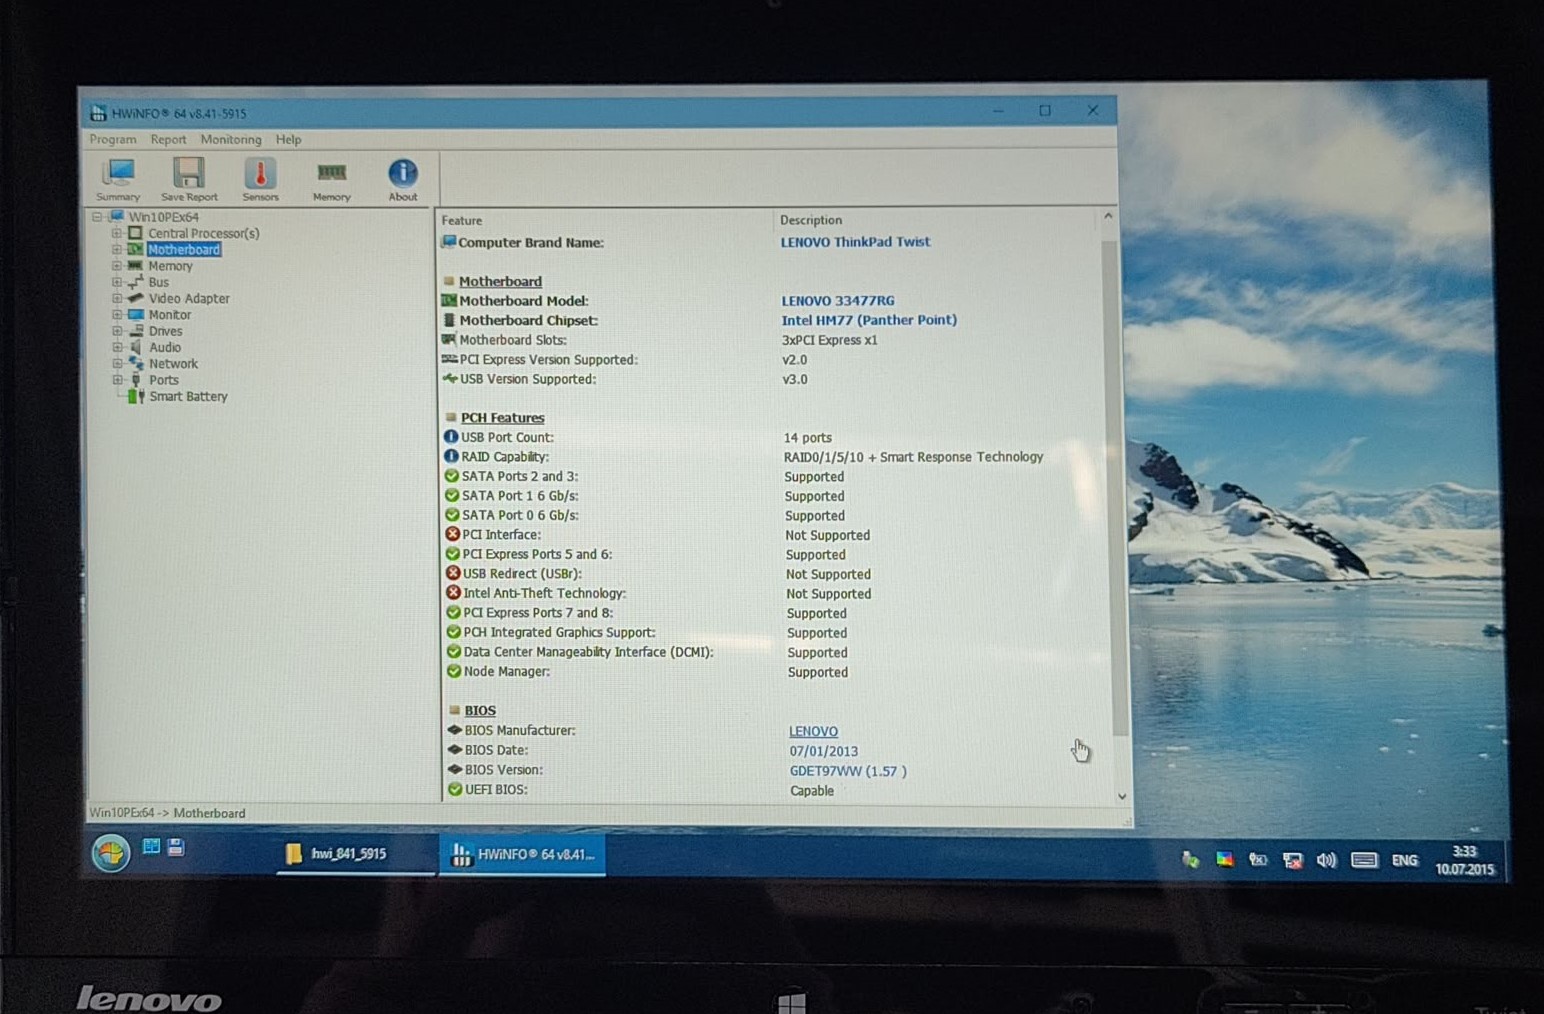
Task: Select Central Processor(s) in the tree
Action: point(204,233)
